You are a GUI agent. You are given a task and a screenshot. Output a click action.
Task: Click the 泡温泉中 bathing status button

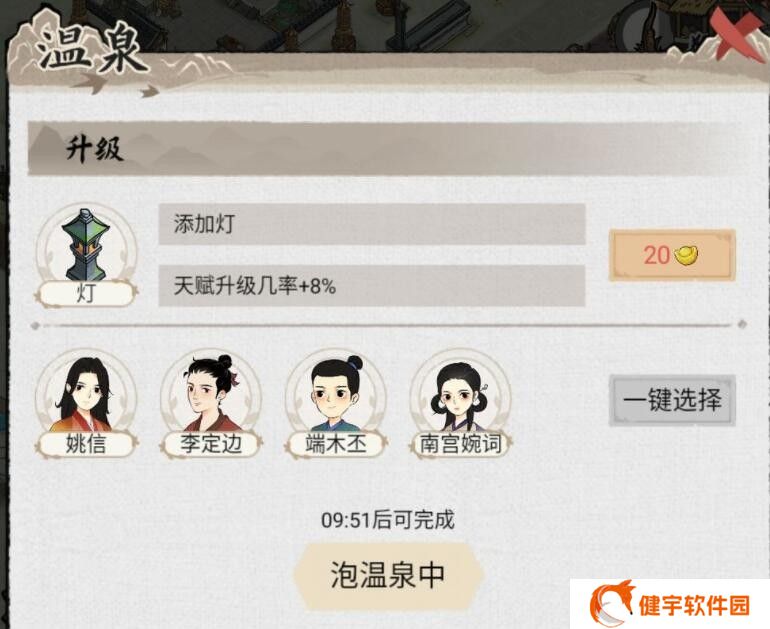pyautogui.click(x=388, y=574)
